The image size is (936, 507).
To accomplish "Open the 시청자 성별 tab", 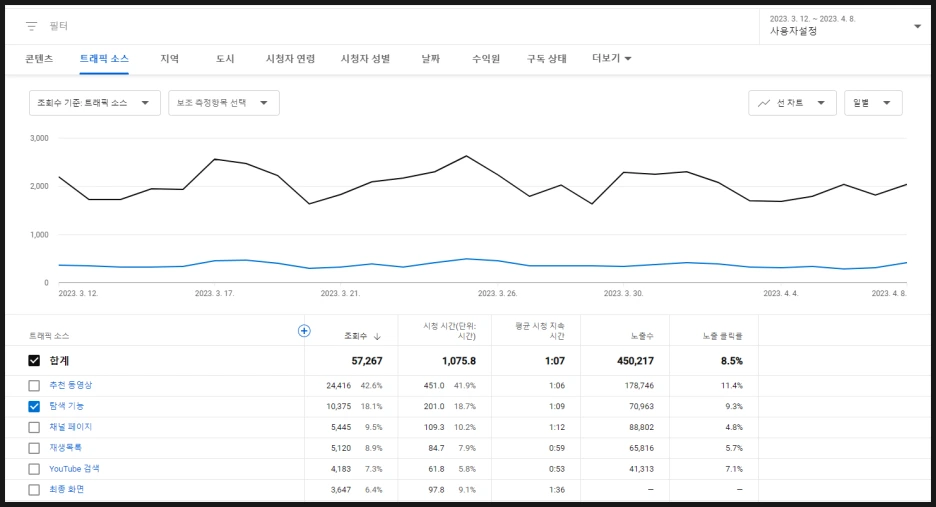I will pos(365,59).
